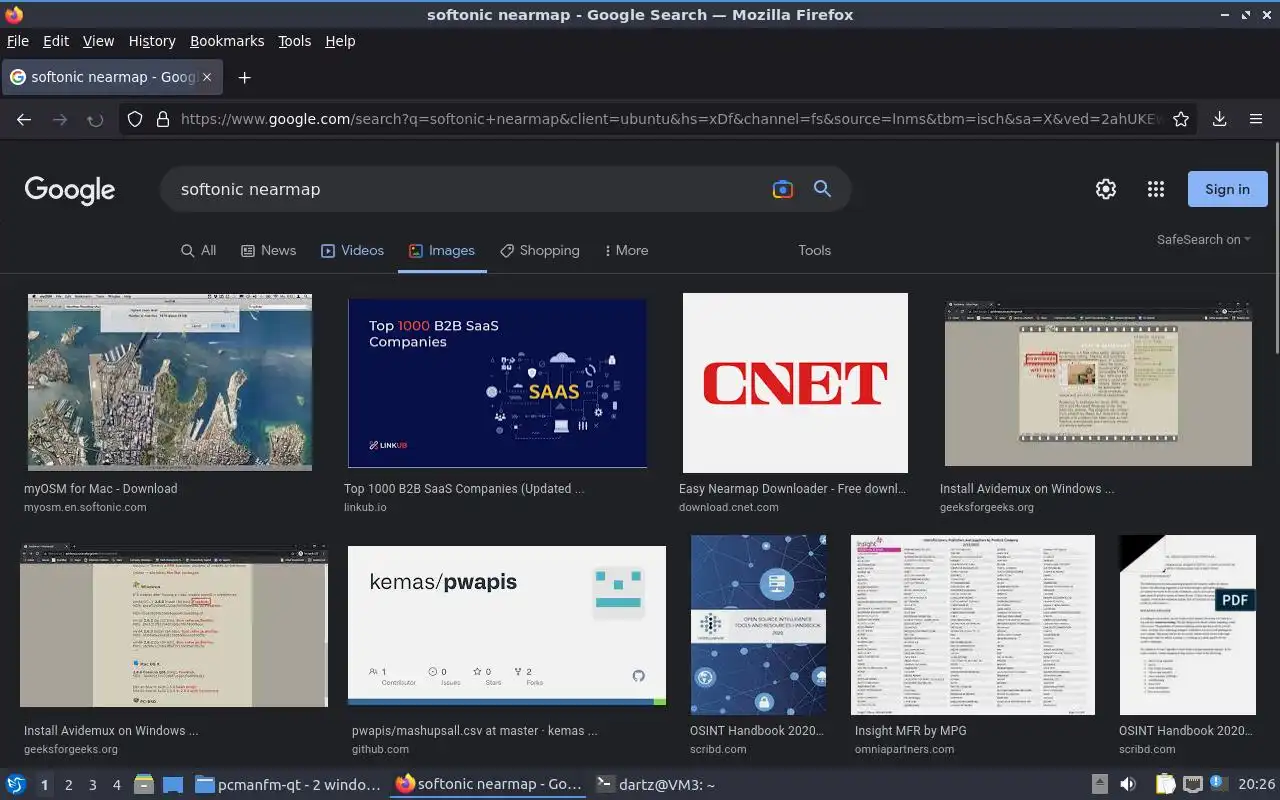Viewport: 1280px width, 800px height.
Task: Open the red CNET logo thumbnail
Action: (x=795, y=383)
